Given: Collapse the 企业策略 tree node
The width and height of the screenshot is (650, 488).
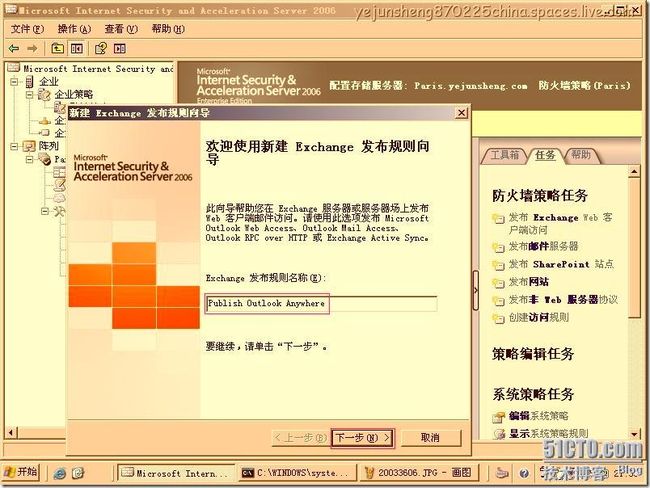Looking at the screenshot, I should tap(29, 95).
